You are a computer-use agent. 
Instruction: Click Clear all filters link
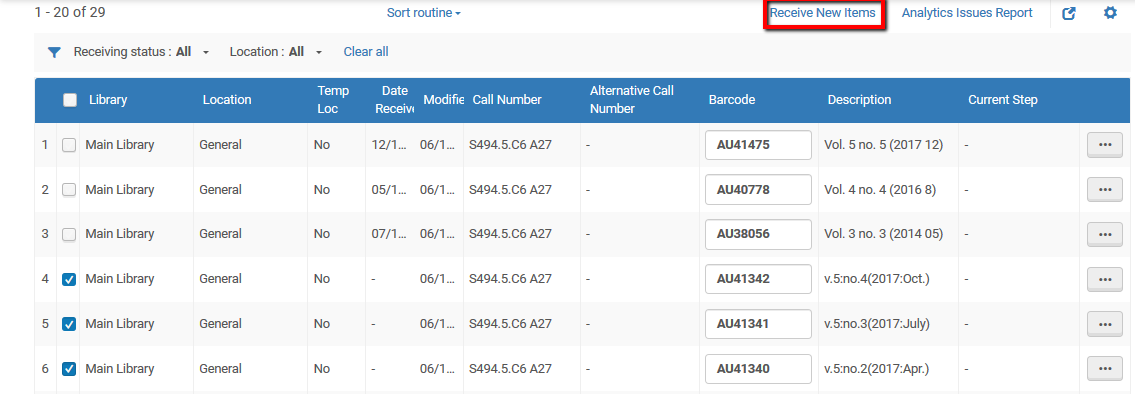[366, 52]
